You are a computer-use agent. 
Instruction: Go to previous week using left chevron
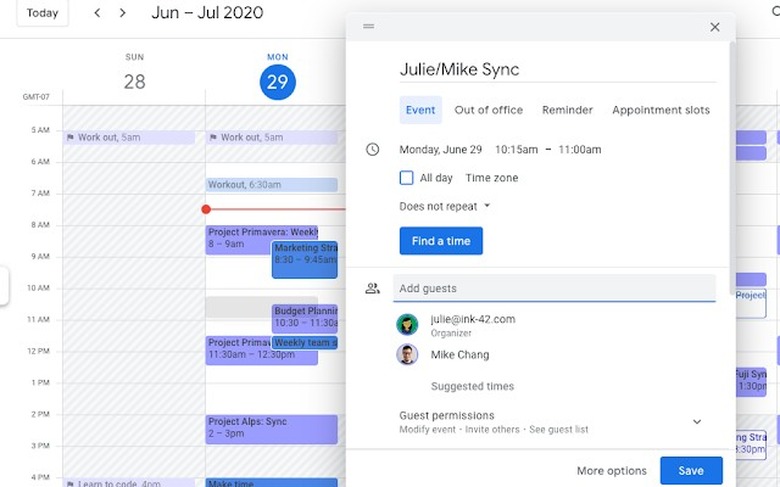coord(97,13)
